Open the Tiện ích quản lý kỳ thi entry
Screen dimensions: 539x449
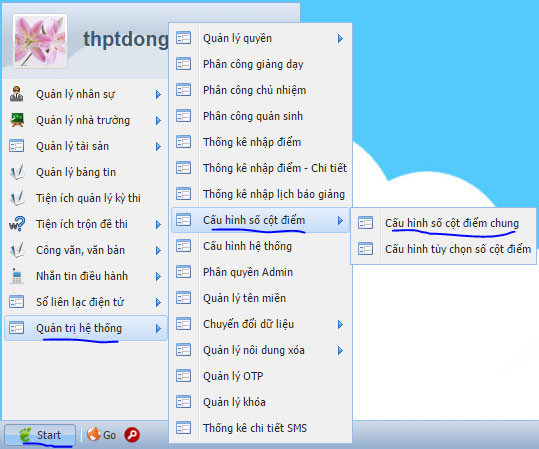pyautogui.click(x=86, y=198)
